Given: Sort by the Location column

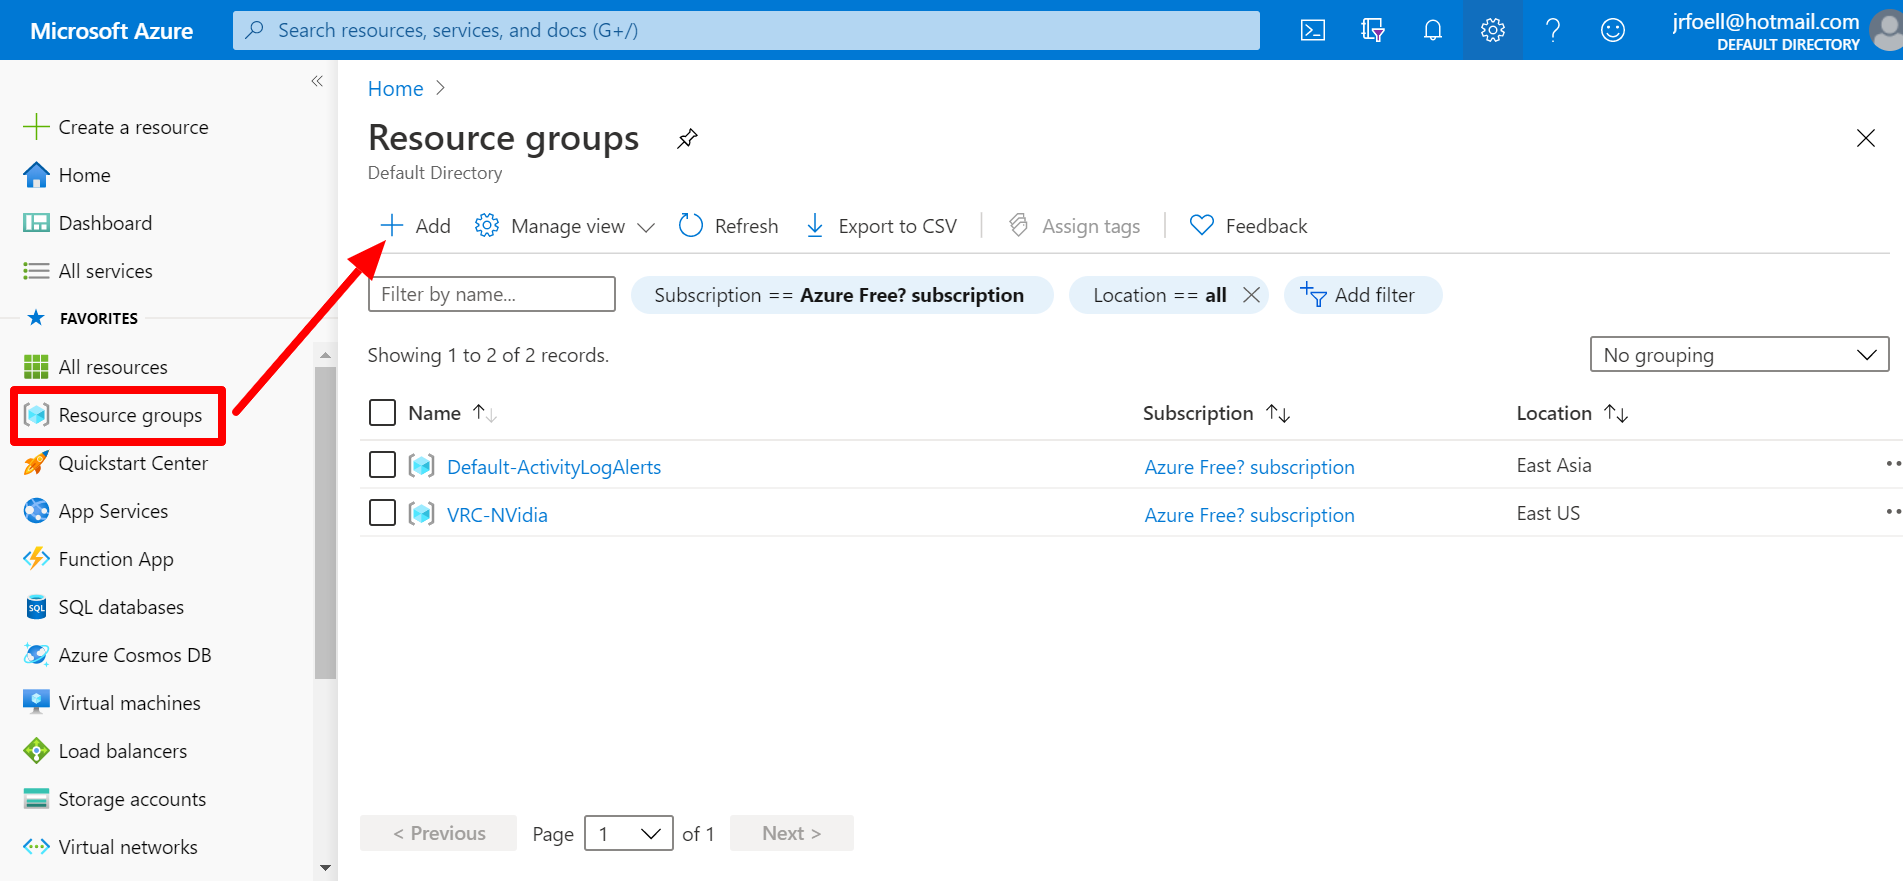Looking at the screenshot, I should pyautogui.click(x=1572, y=413).
